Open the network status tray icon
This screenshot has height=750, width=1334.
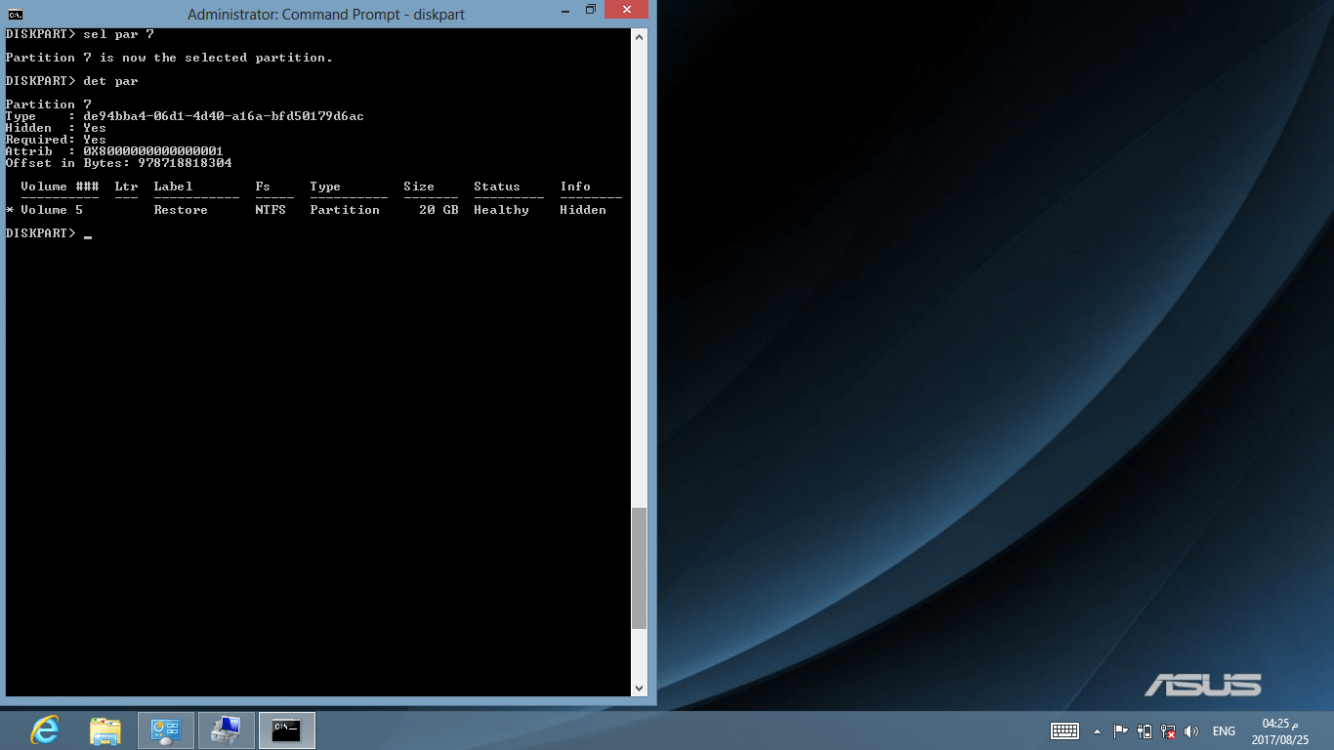(1167, 732)
